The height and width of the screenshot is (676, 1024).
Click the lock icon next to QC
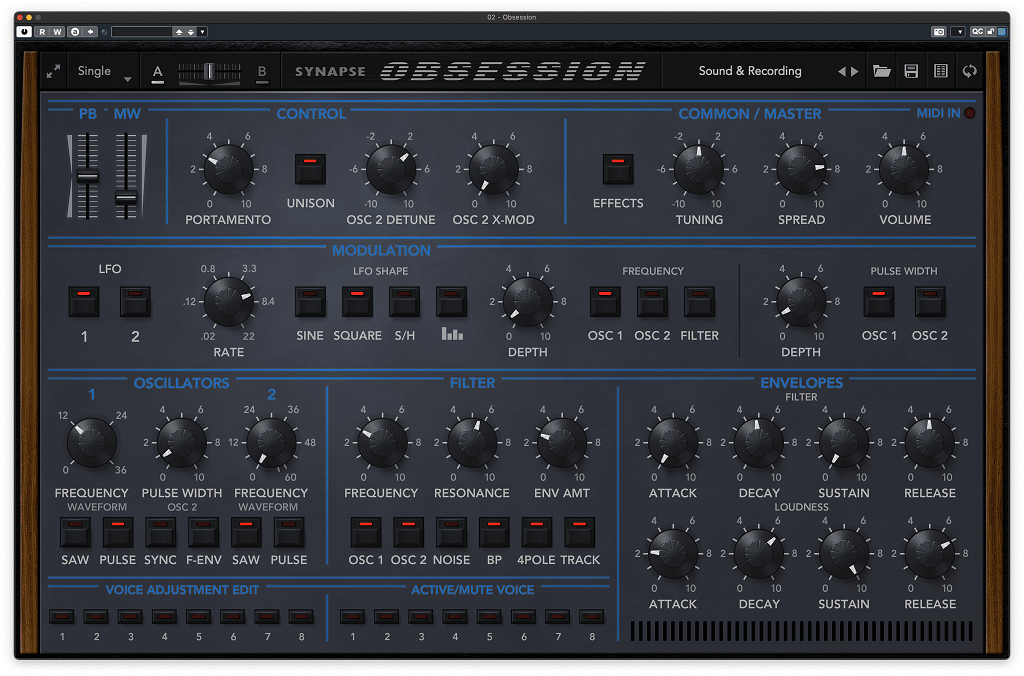point(991,31)
